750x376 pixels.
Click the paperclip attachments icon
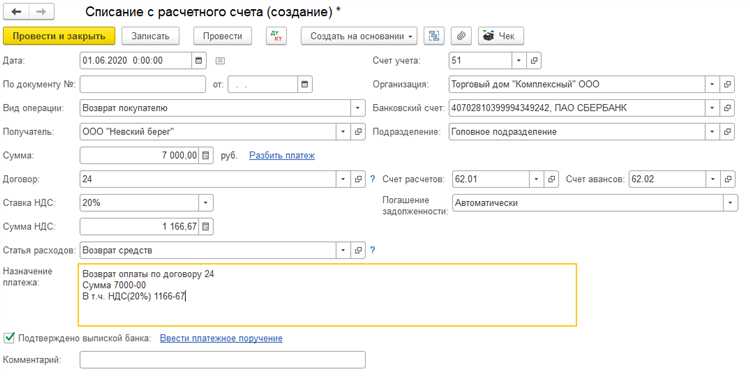point(461,36)
